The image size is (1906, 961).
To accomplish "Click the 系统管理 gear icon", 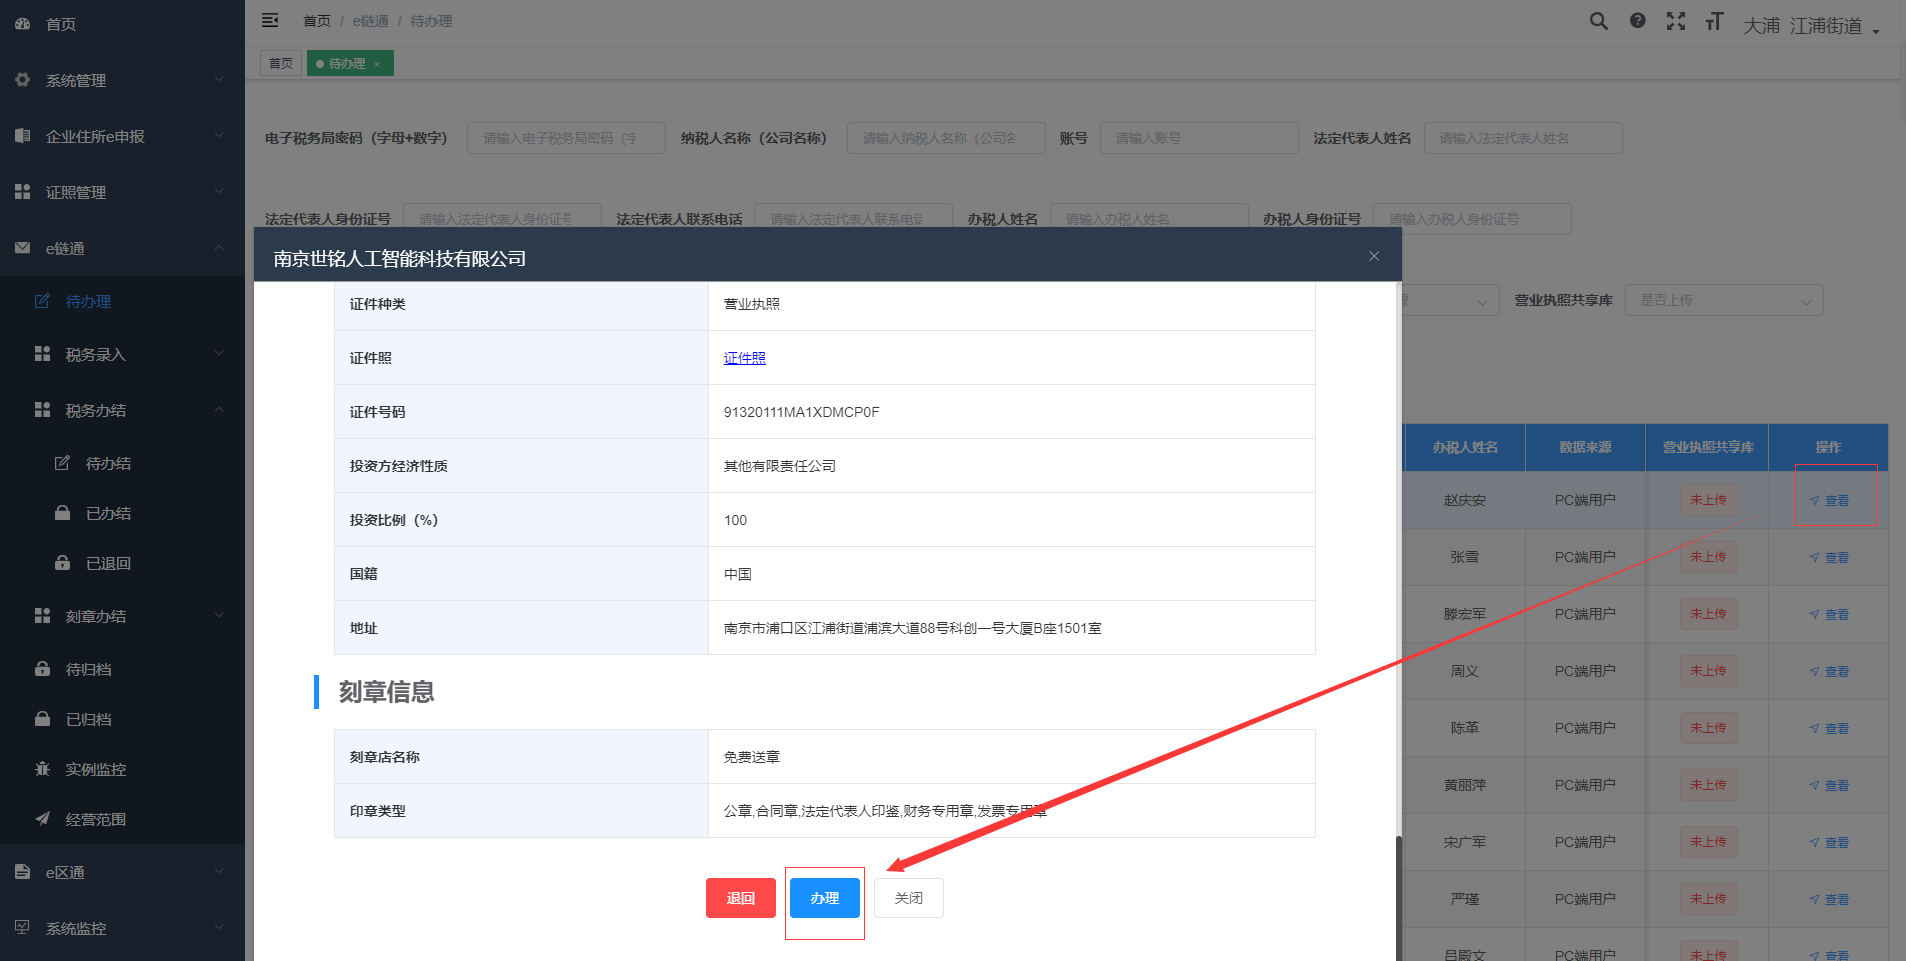I will 22,79.
